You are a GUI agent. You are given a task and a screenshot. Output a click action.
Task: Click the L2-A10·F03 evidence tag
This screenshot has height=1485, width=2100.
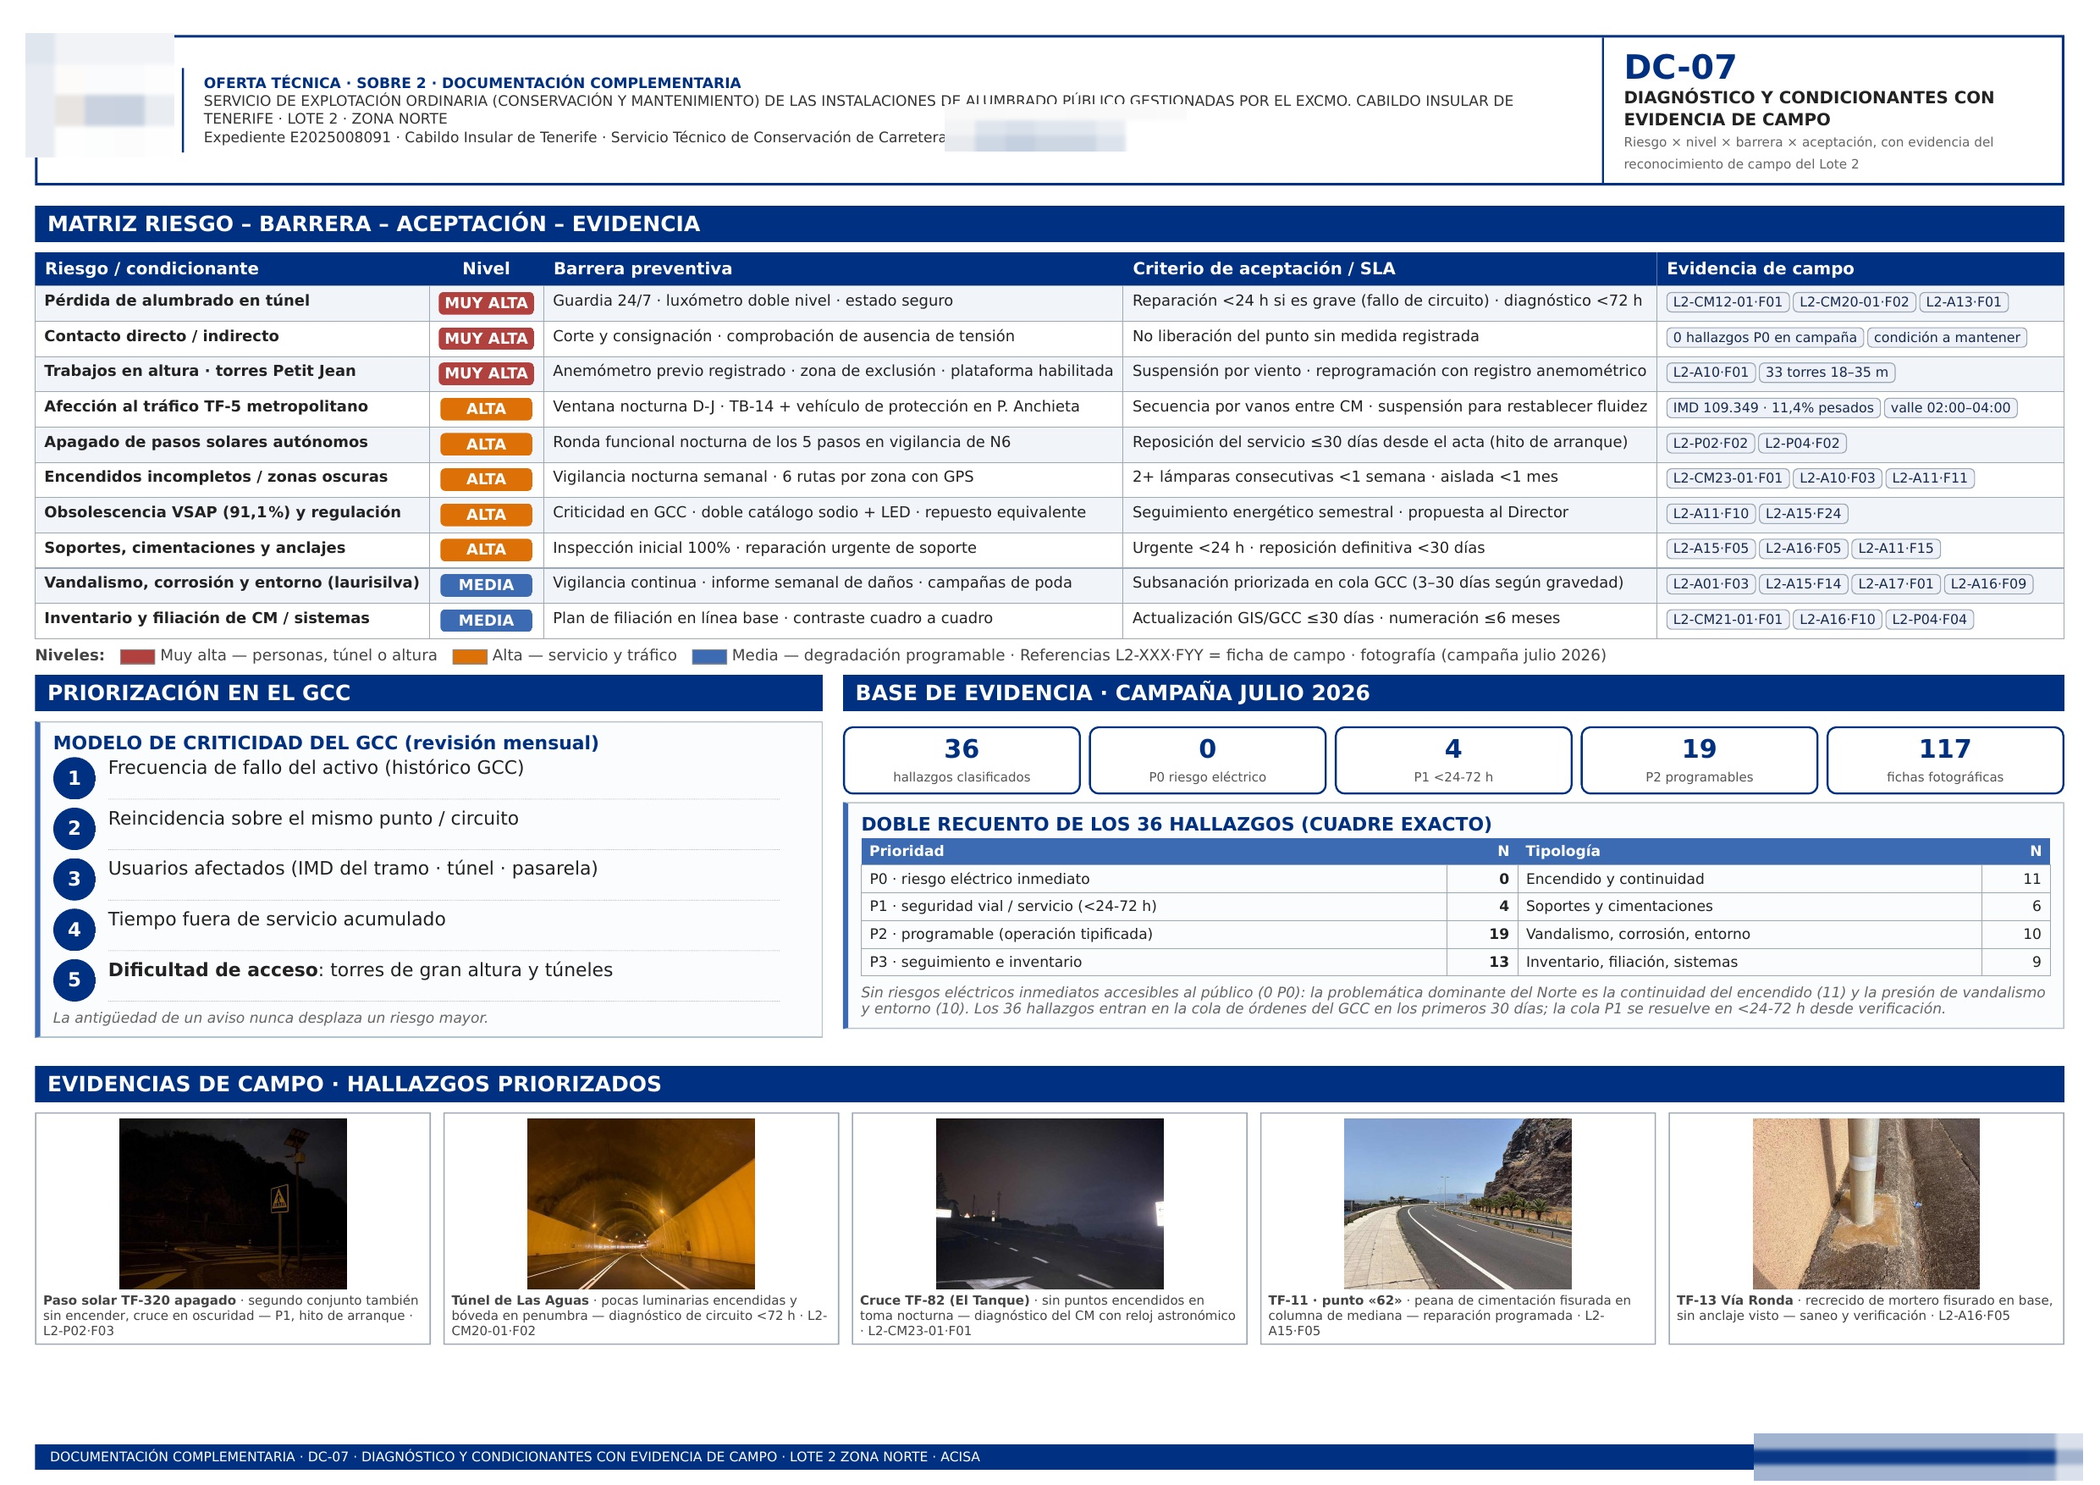(1837, 478)
